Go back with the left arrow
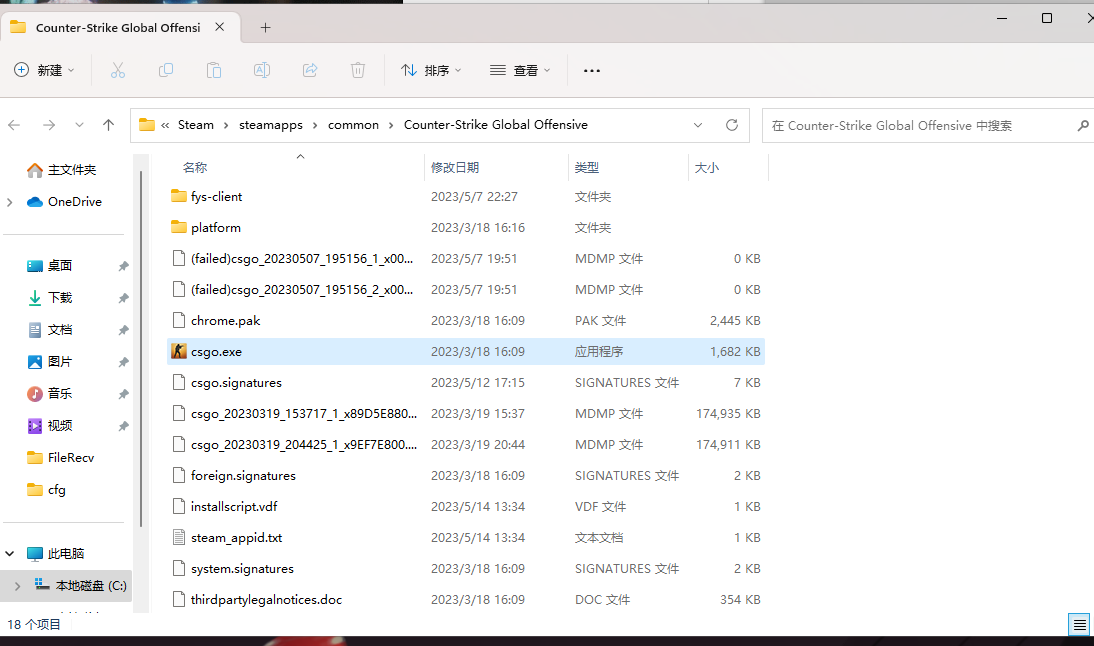The height and width of the screenshot is (646, 1094). 14,126
